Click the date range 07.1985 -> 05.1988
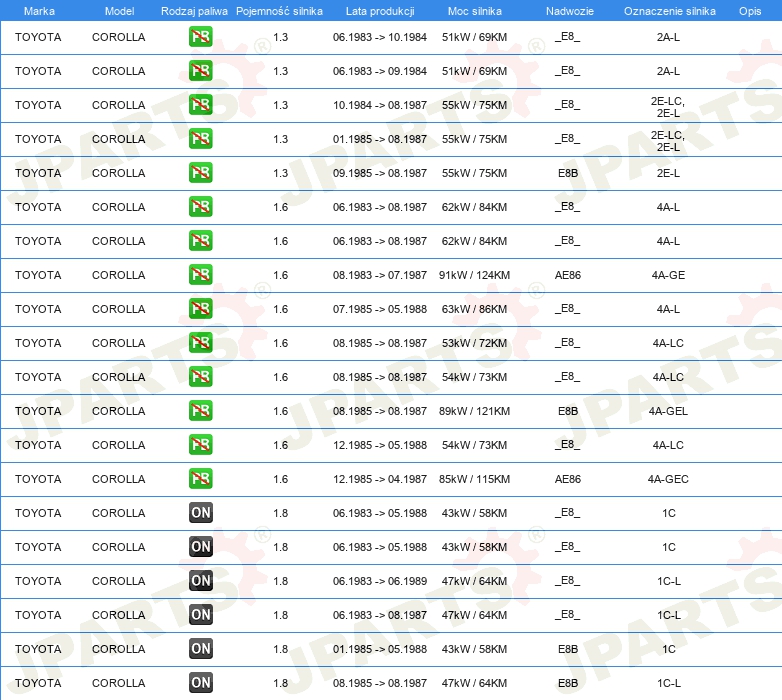 tap(380, 309)
